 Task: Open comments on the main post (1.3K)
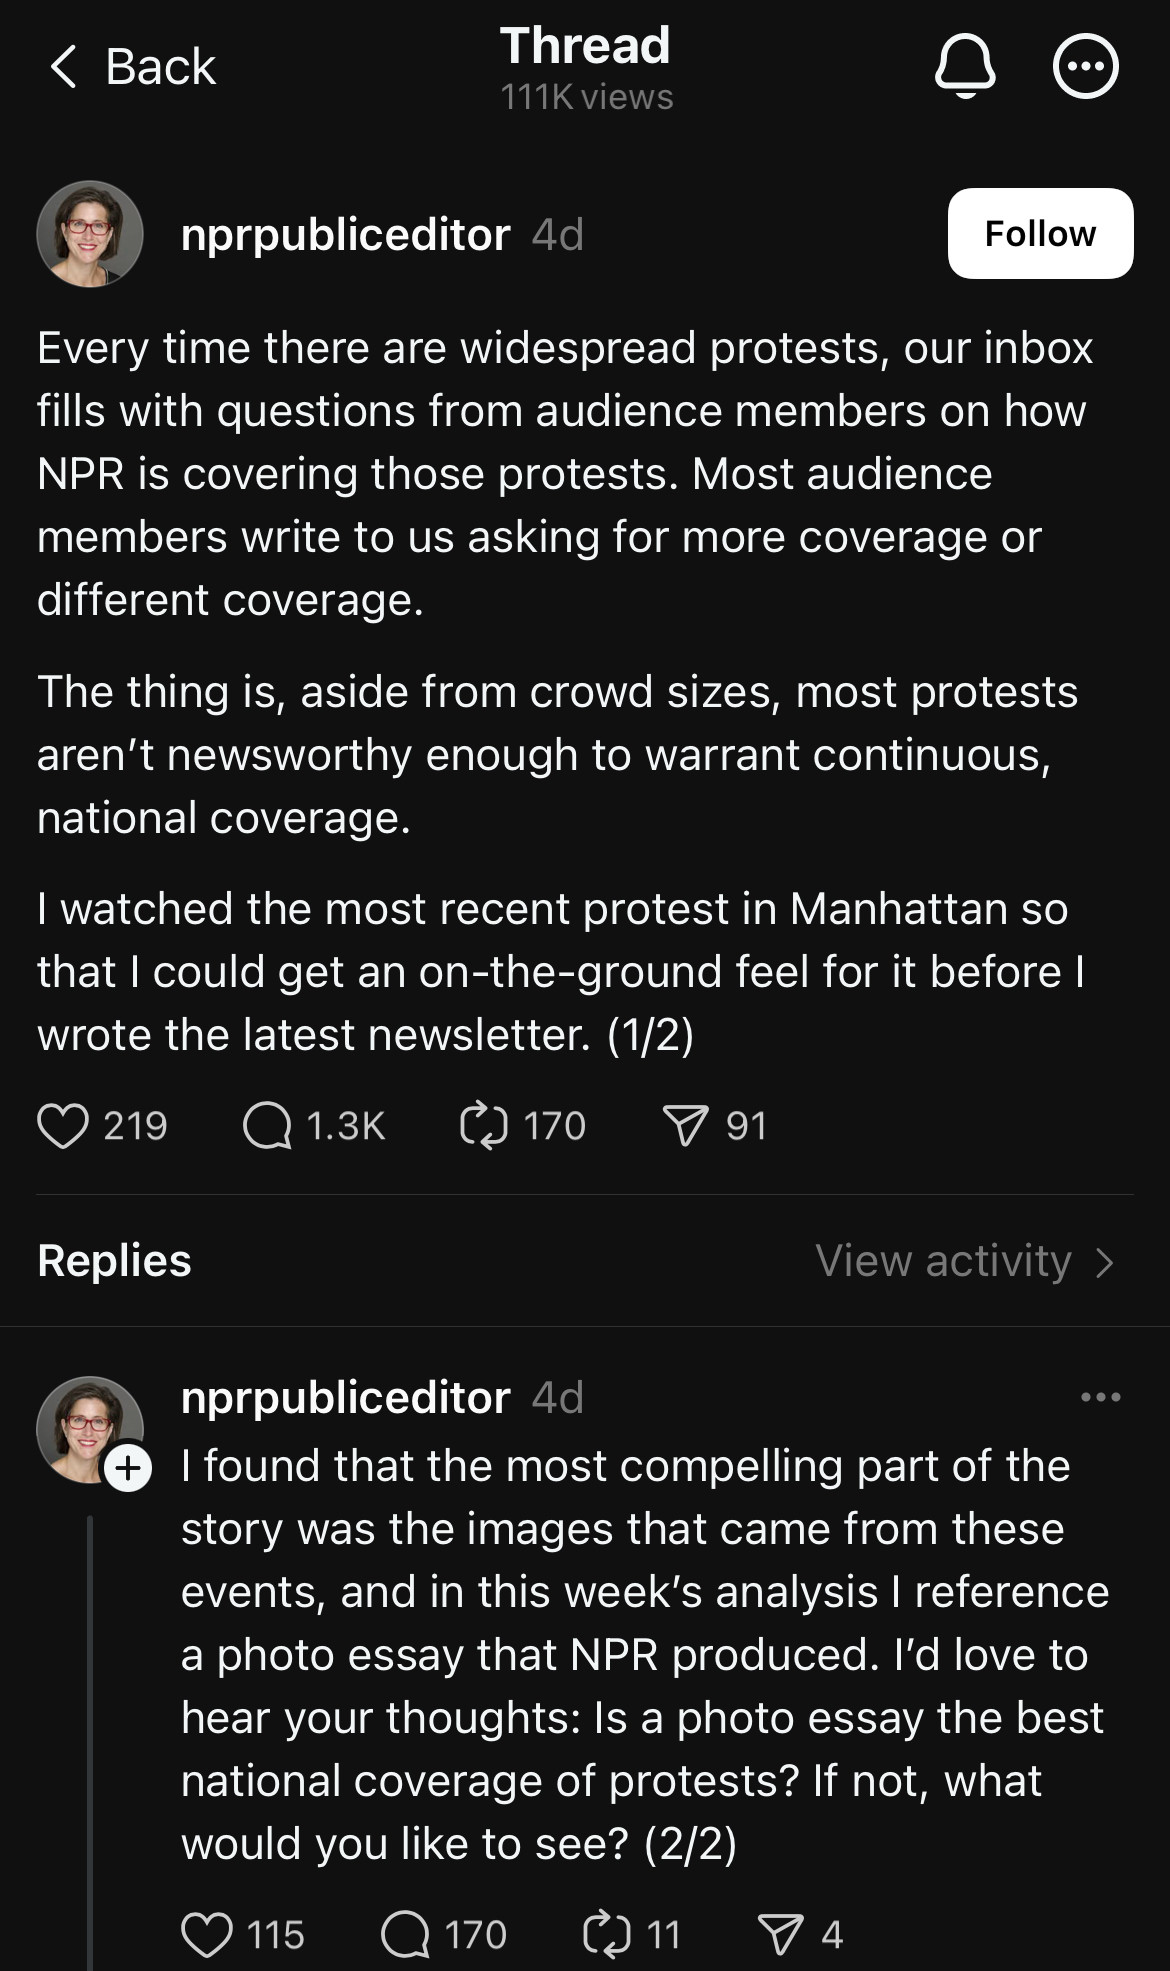tap(267, 1126)
